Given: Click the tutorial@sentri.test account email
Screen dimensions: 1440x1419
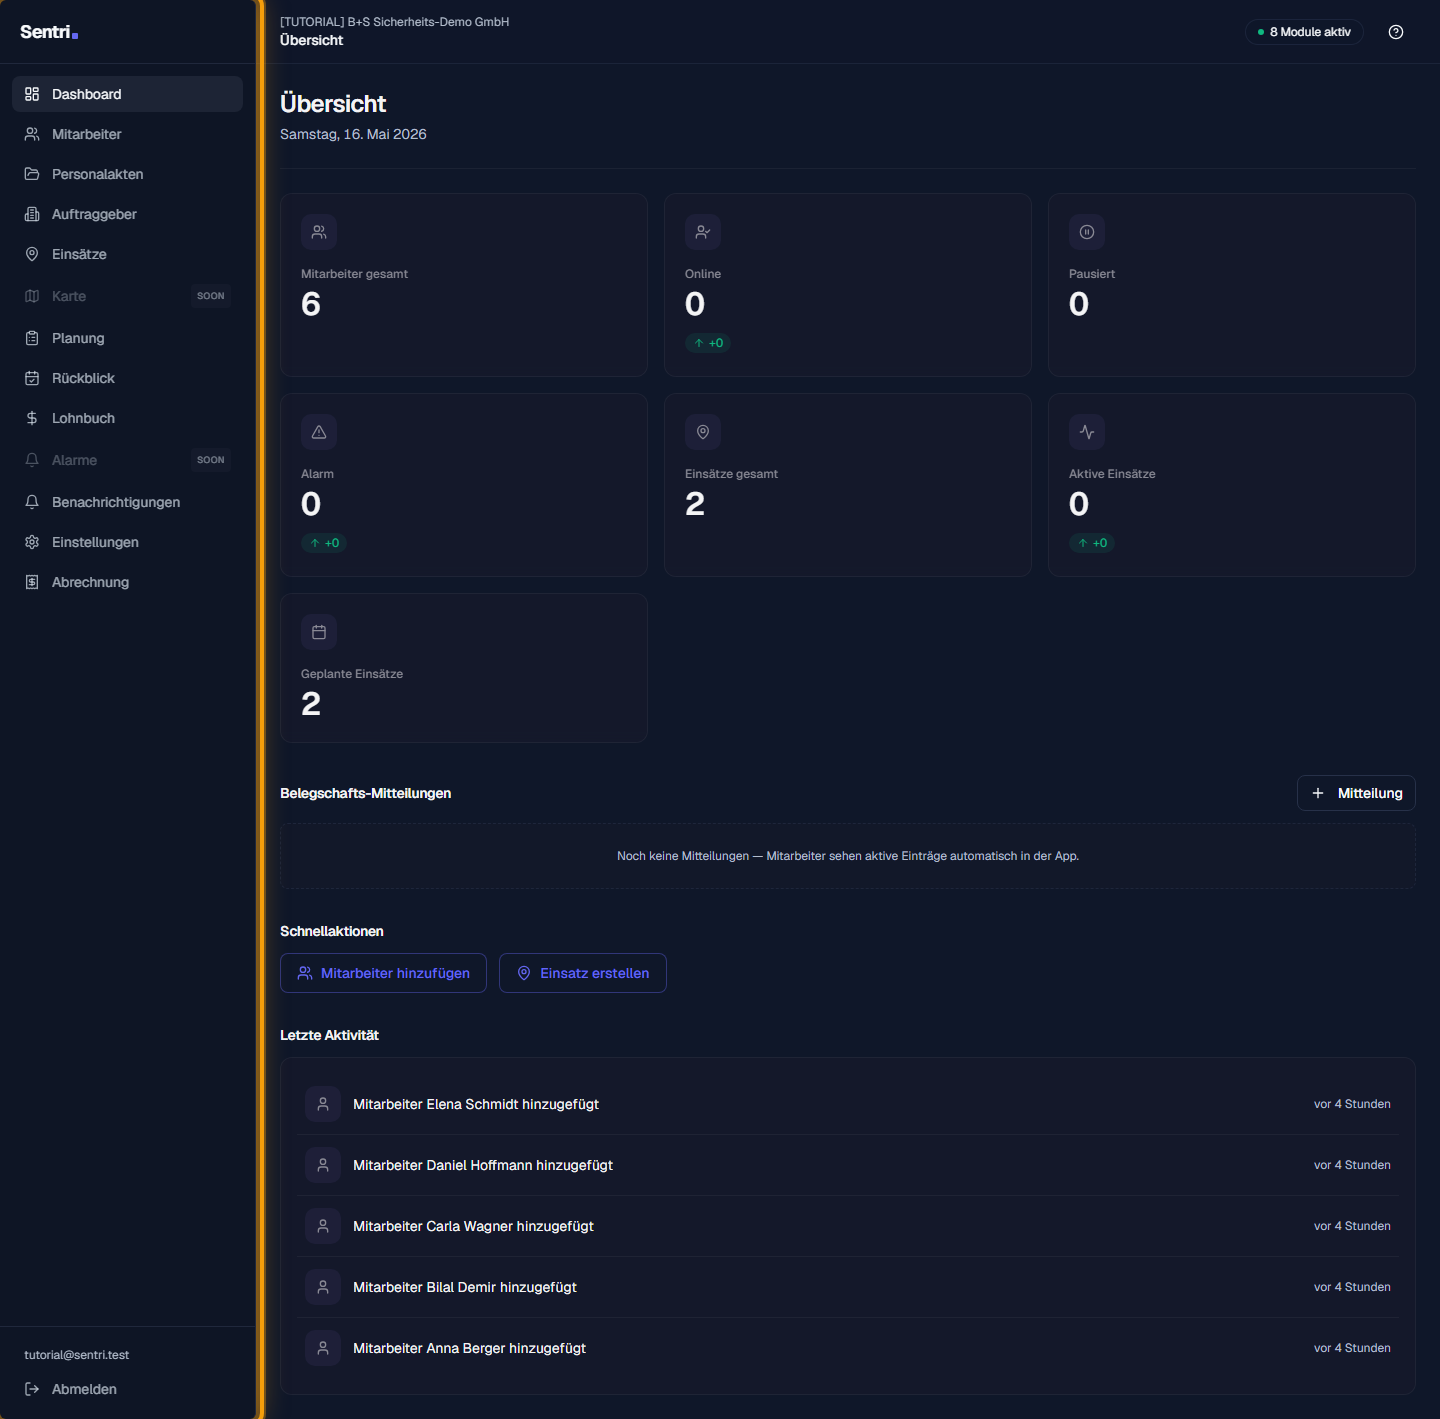Looking at the screenshot, I should pyautogui.click(x=77, y=1355).
